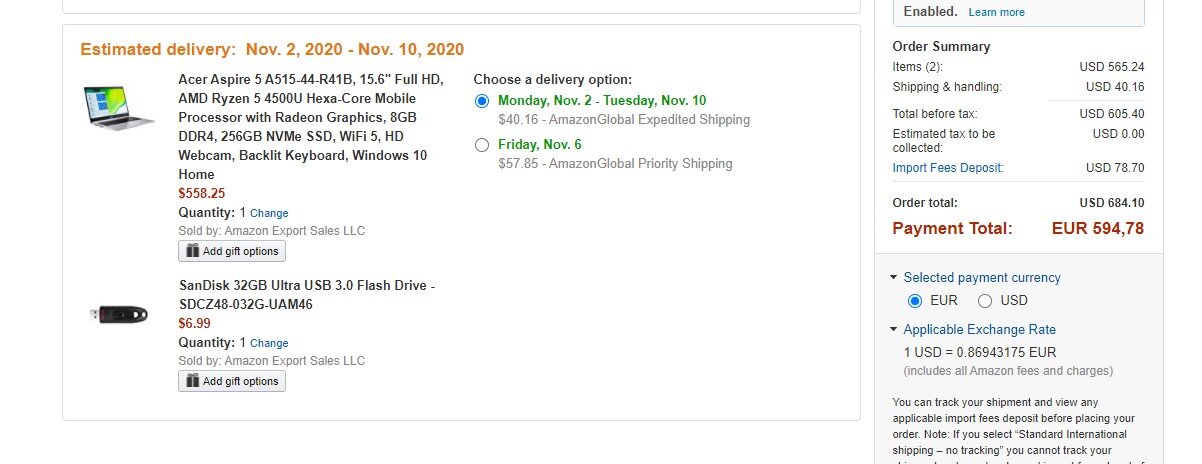Click the gift icon on laptop's gift options
The image size is (1202, 464).
point(191,250)
